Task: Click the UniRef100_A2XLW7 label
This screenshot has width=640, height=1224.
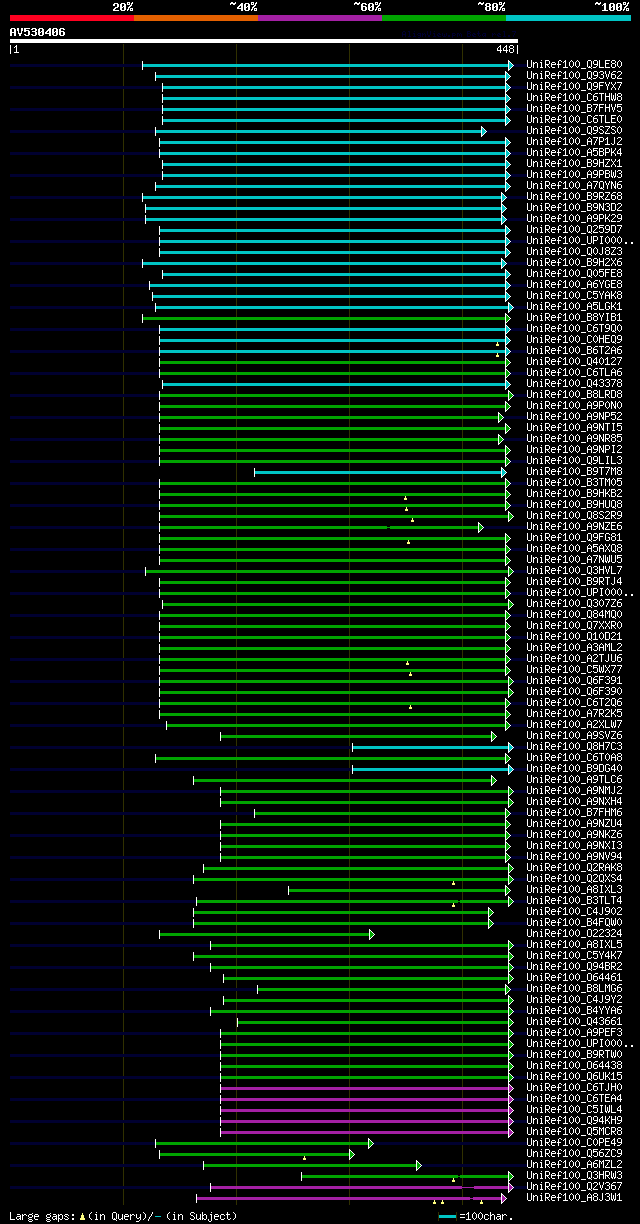Action: click(x=574, y=725)
